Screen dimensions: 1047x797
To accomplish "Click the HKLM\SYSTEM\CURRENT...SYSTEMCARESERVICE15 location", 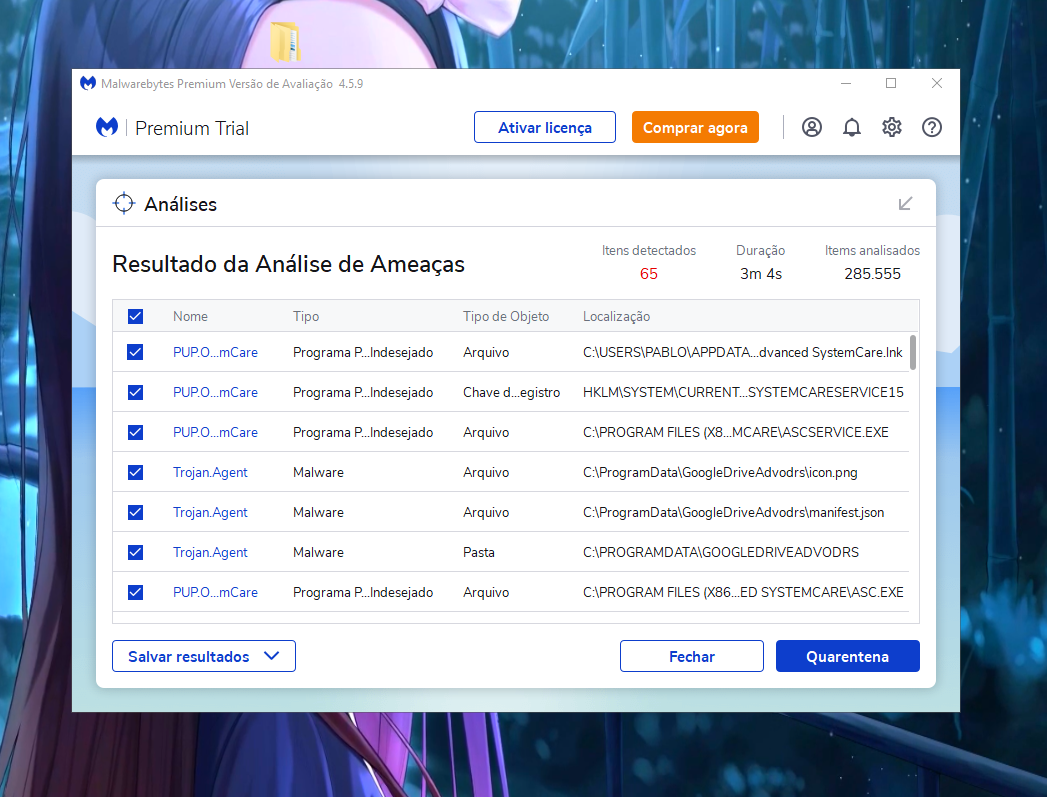I will 743,392.
